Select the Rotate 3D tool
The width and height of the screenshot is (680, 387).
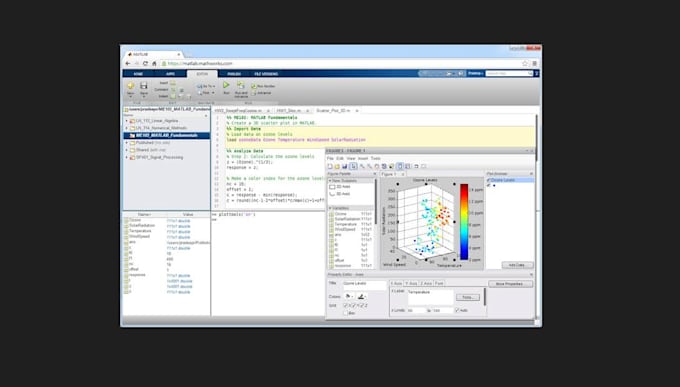pos(384,166)
